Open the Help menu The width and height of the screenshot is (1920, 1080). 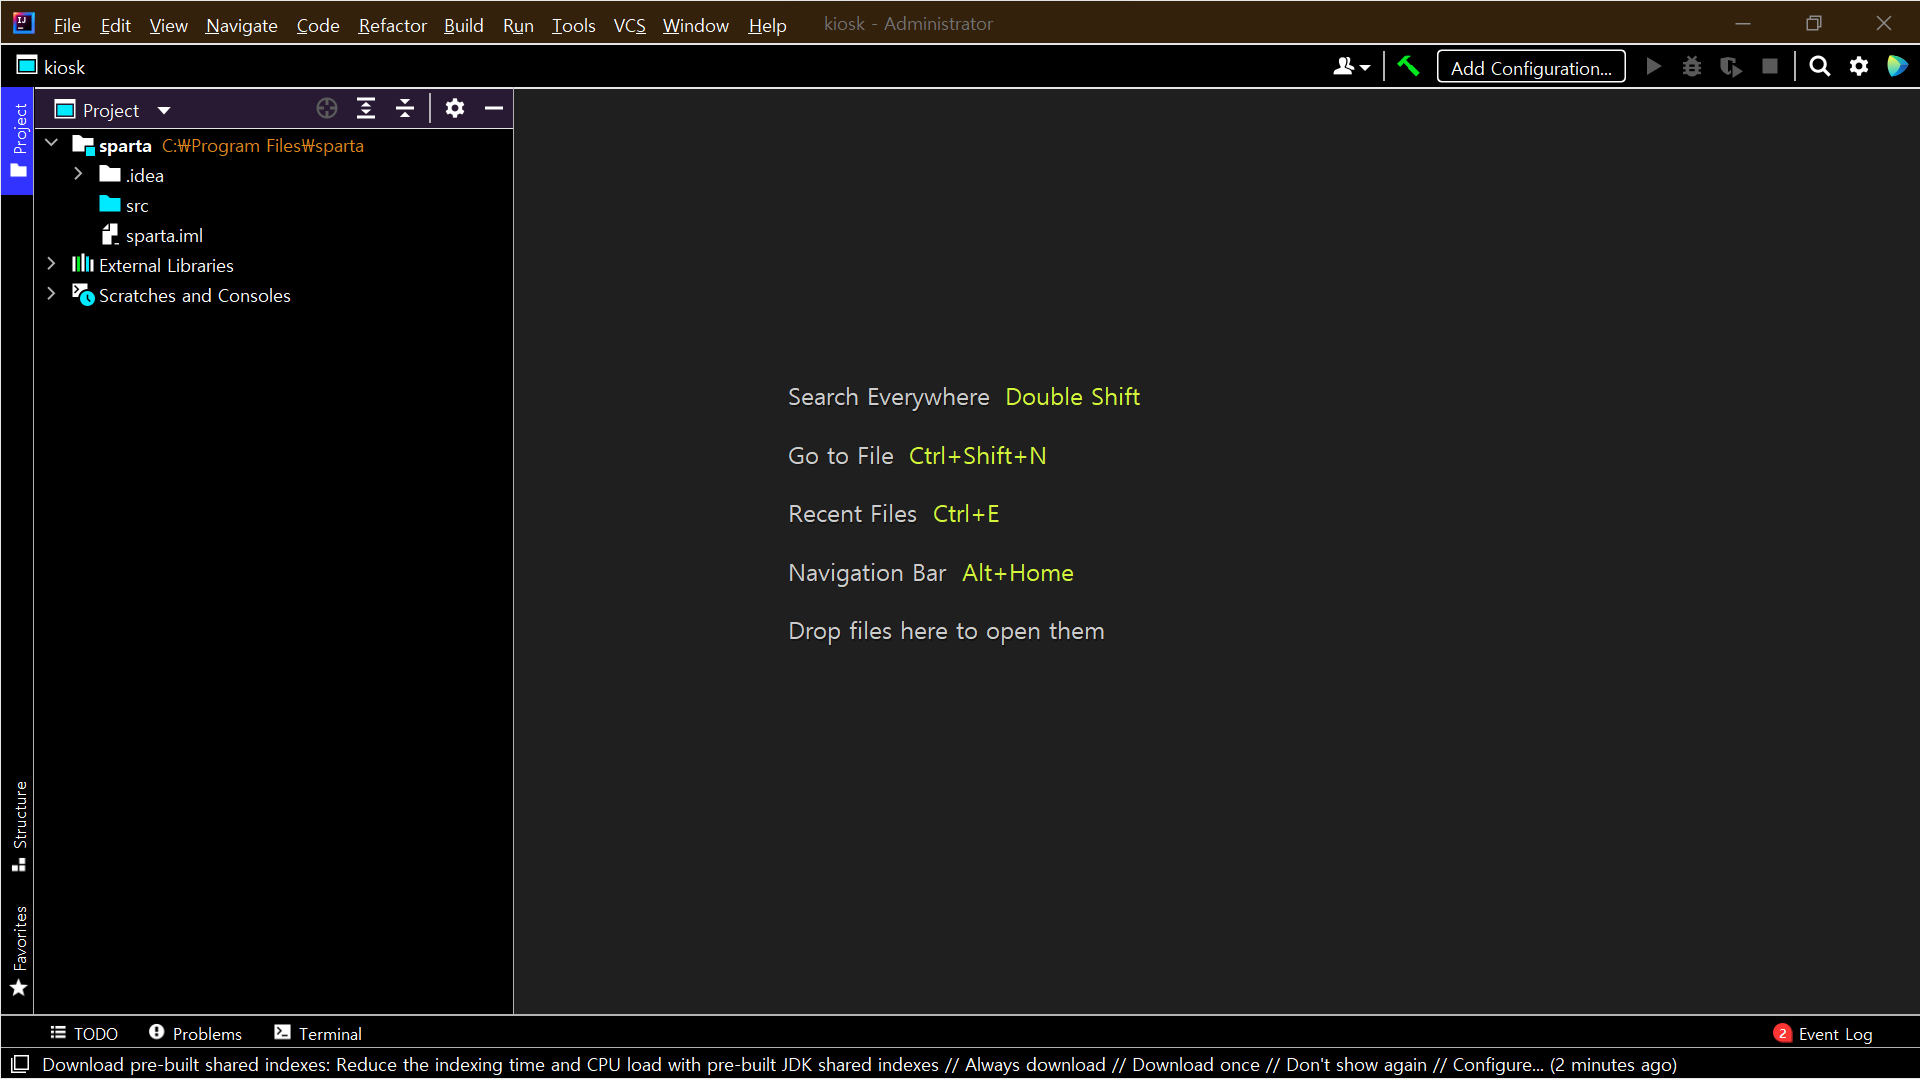tap(768, 25)
